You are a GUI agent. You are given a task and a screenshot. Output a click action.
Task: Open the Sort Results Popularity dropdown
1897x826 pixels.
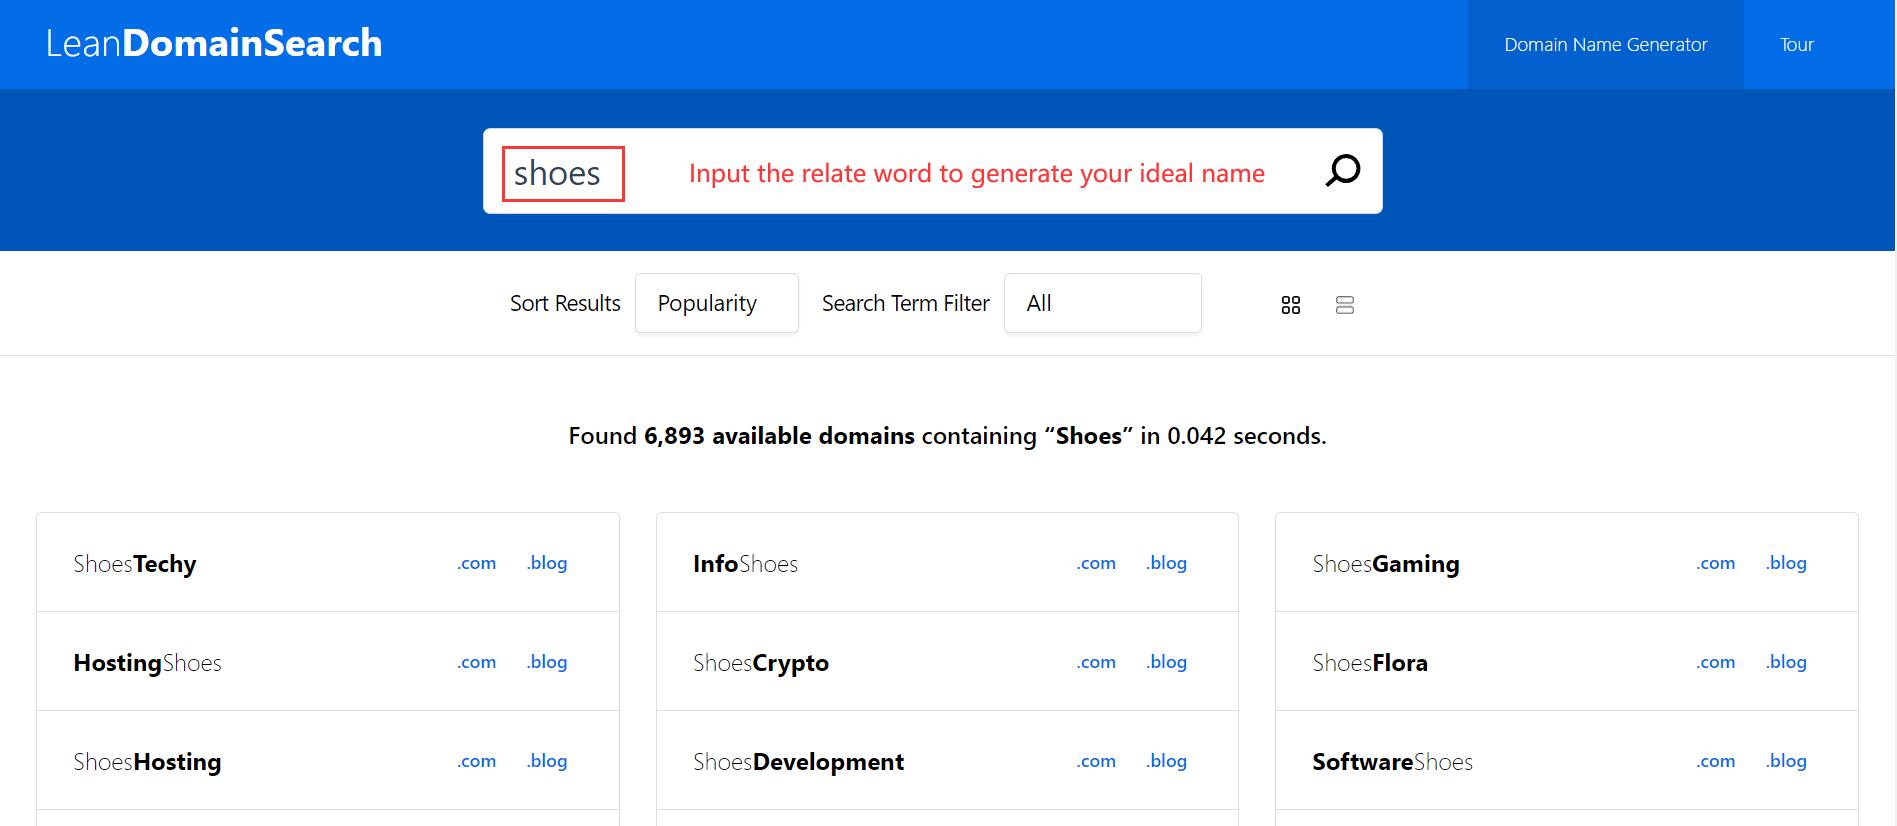(x=717, y=303)
